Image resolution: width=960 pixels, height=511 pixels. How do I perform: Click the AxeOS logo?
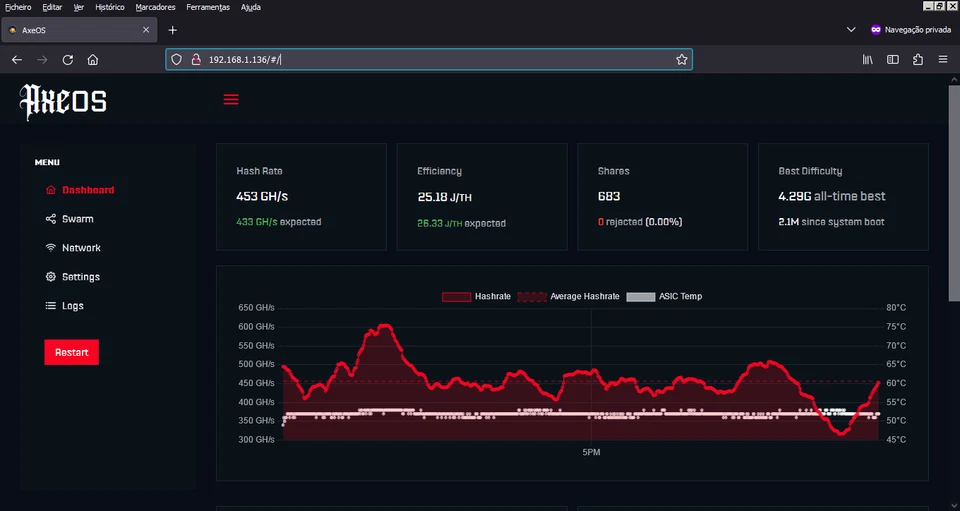point(63,102)
